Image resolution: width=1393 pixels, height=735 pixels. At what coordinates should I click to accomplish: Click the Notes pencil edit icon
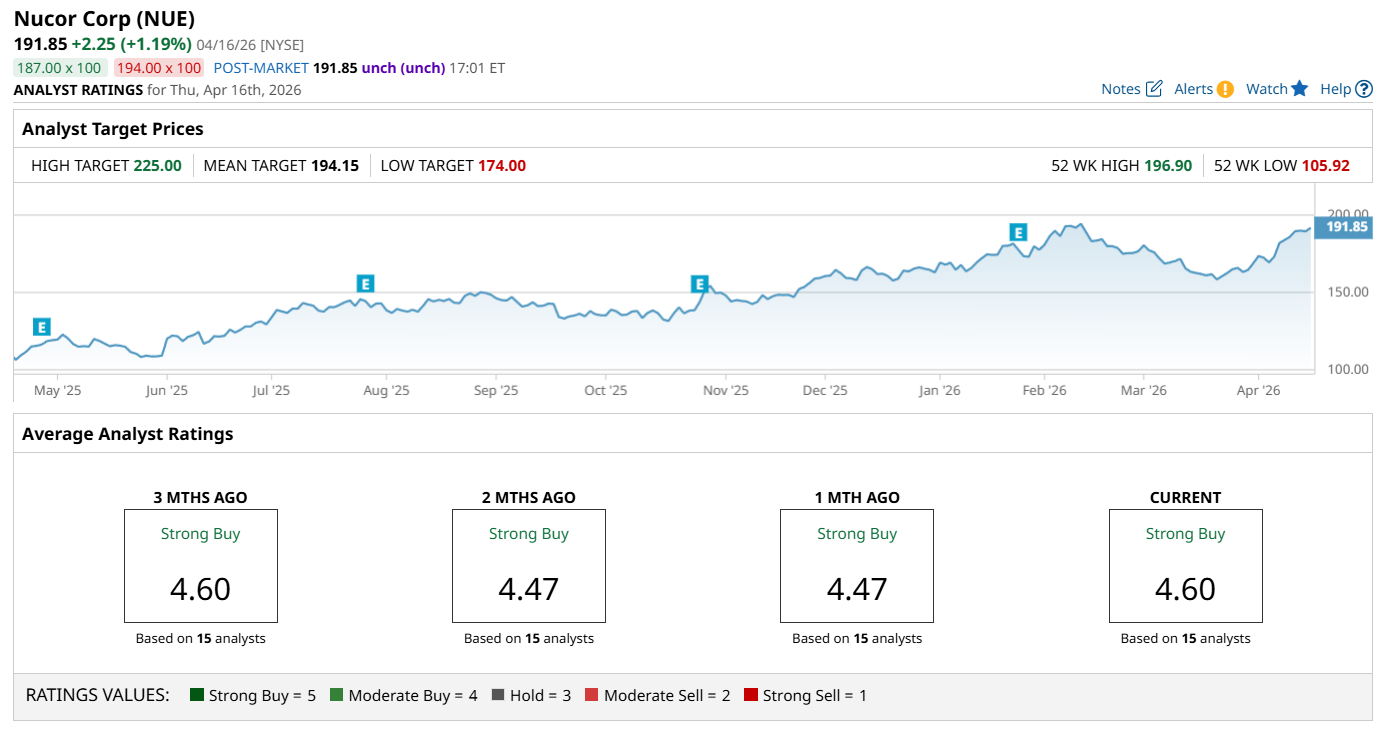tap(1154, 89)
